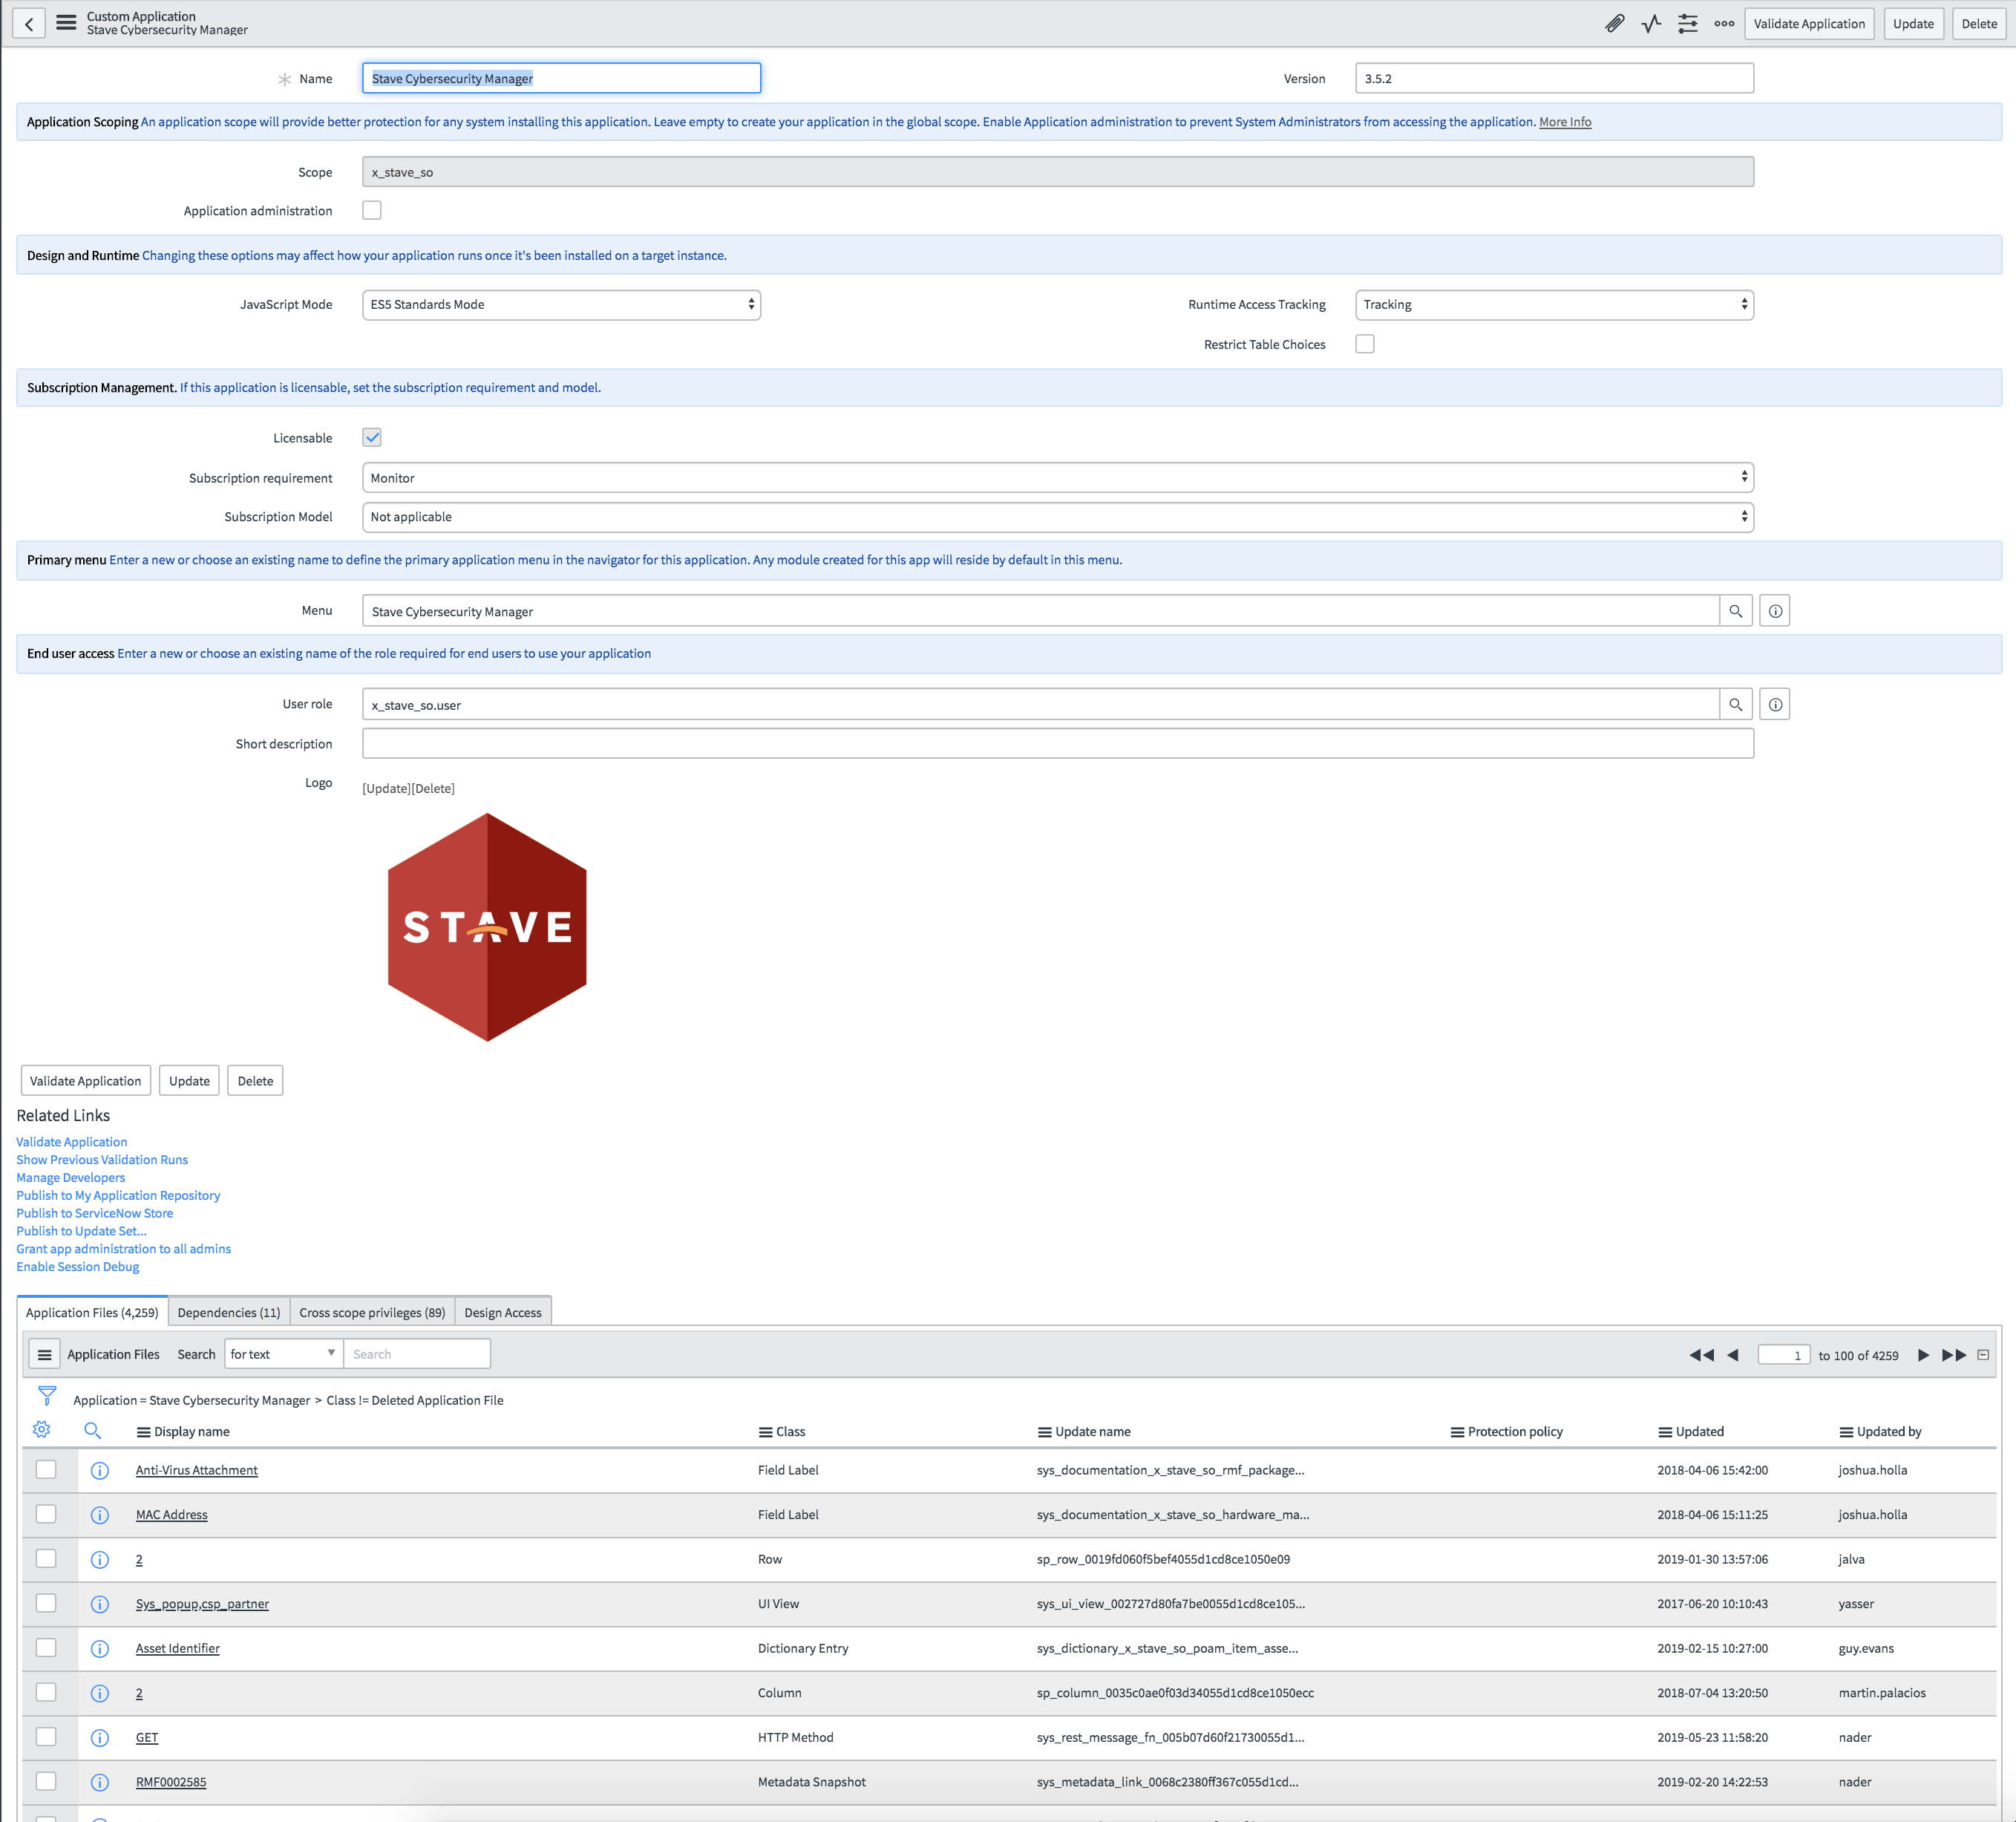Open the personalize form sliders icon
2016x1822 pixels.
(x=1688, y=23)
